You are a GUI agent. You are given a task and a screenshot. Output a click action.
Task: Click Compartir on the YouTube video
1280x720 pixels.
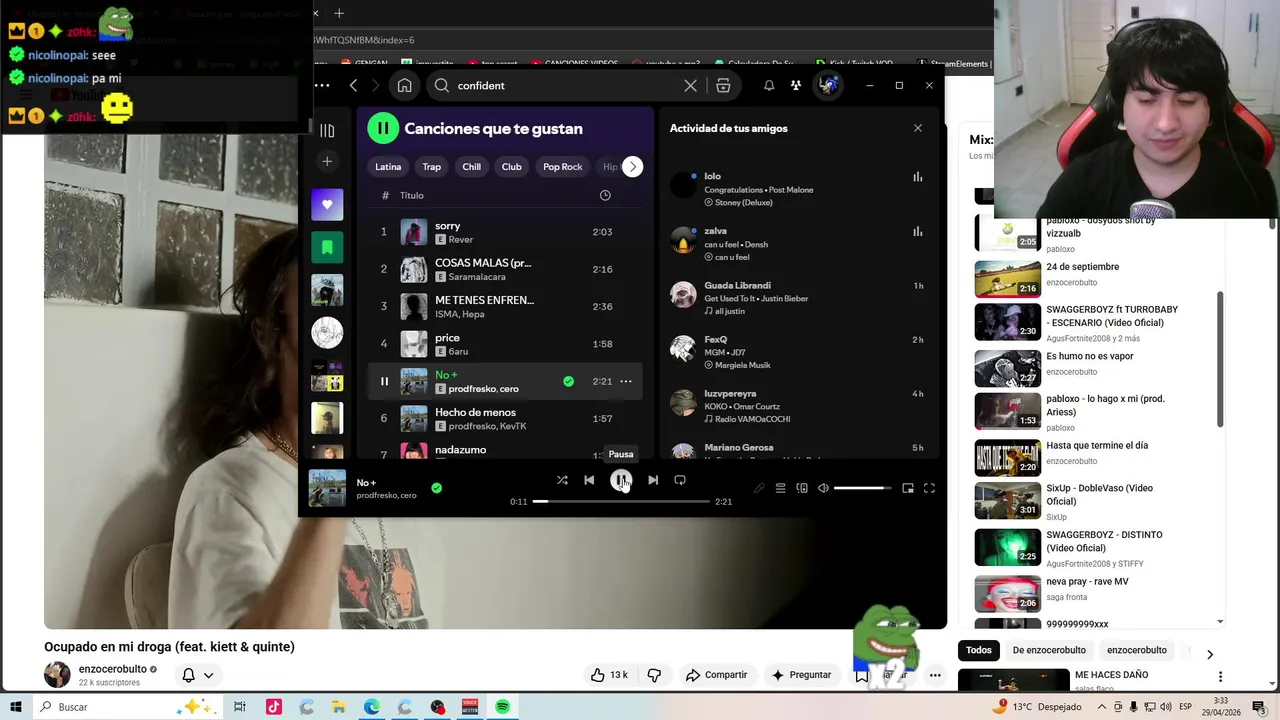pyautogui.click(x=716, y=675)
